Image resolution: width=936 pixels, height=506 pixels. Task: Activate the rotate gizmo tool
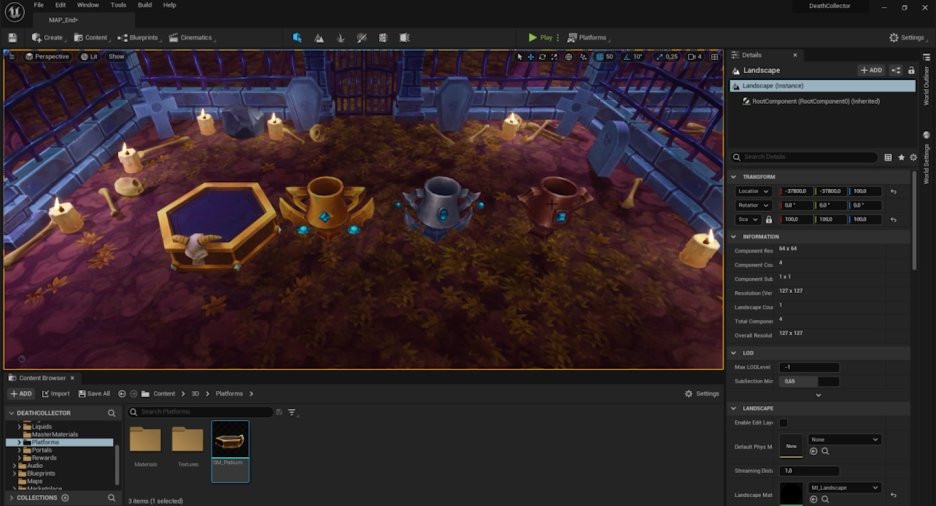(542, 57)
